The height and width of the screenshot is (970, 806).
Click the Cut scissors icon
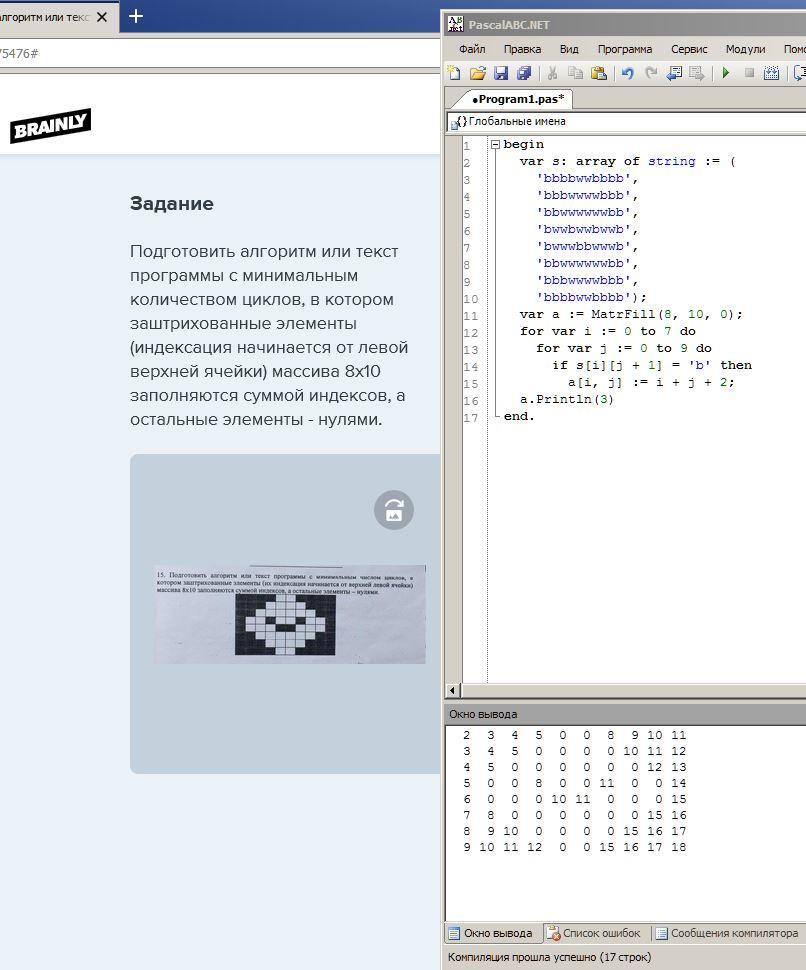click(552, 73)
